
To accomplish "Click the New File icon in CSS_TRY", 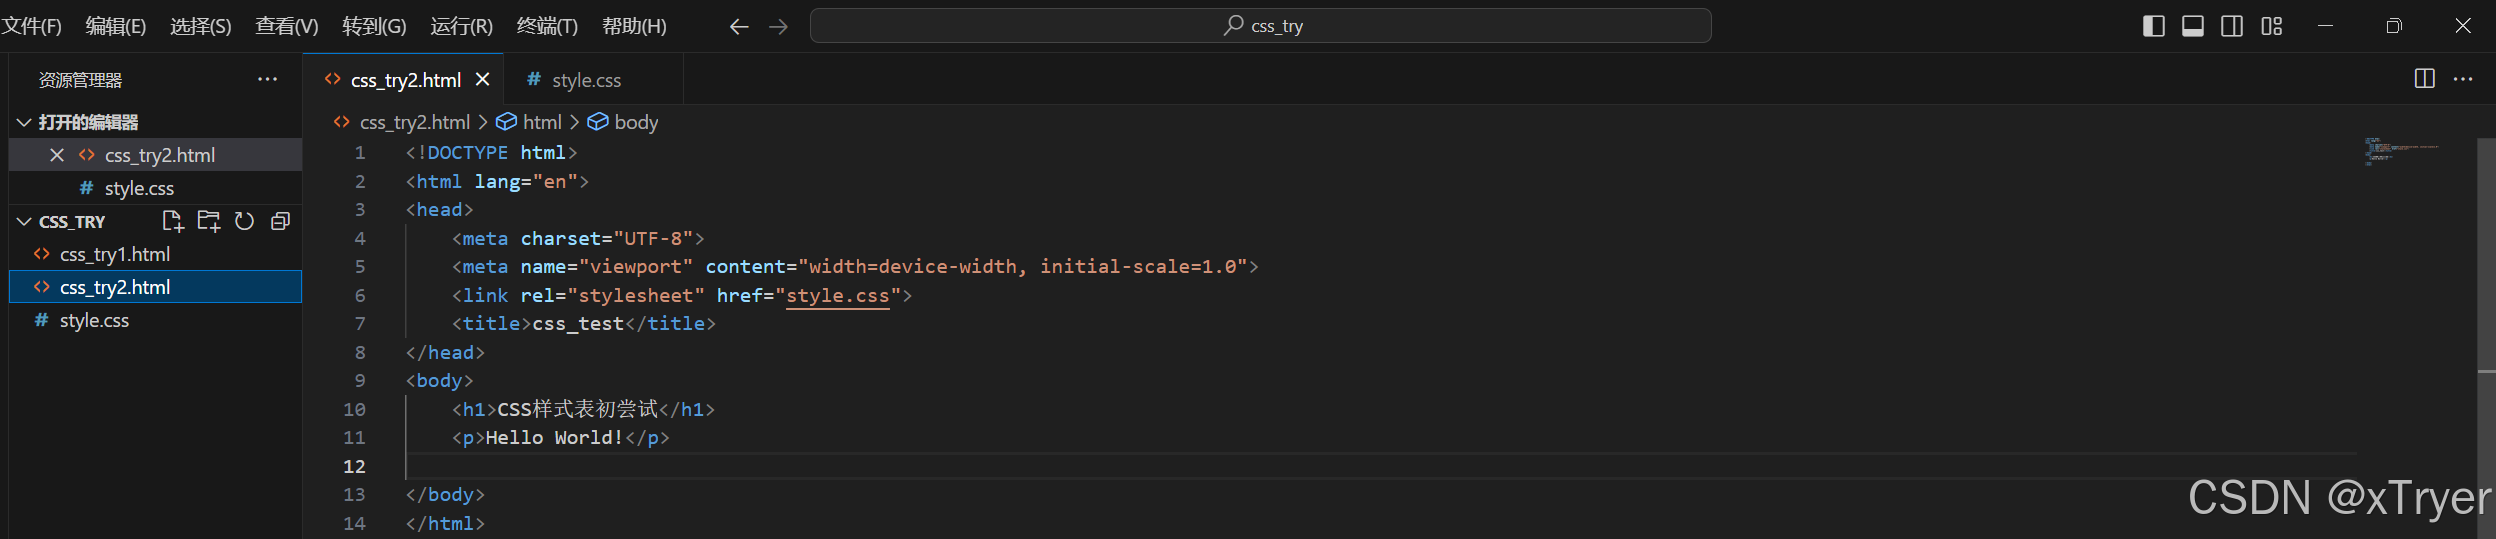I will point(172,221).
